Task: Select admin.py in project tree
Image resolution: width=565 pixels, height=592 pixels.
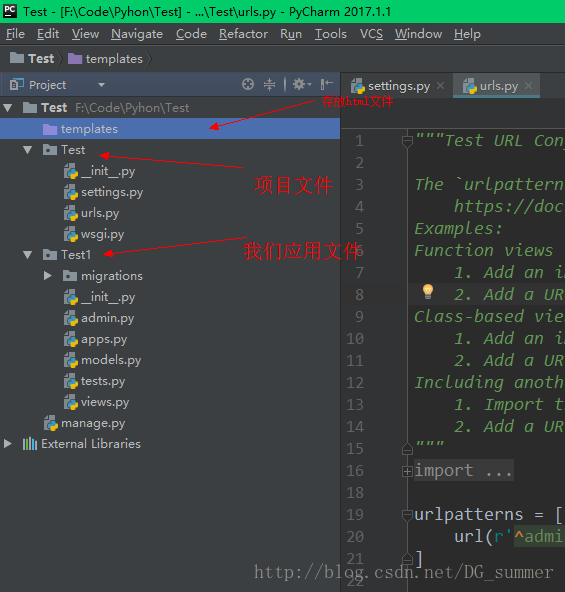Action: 108,318
